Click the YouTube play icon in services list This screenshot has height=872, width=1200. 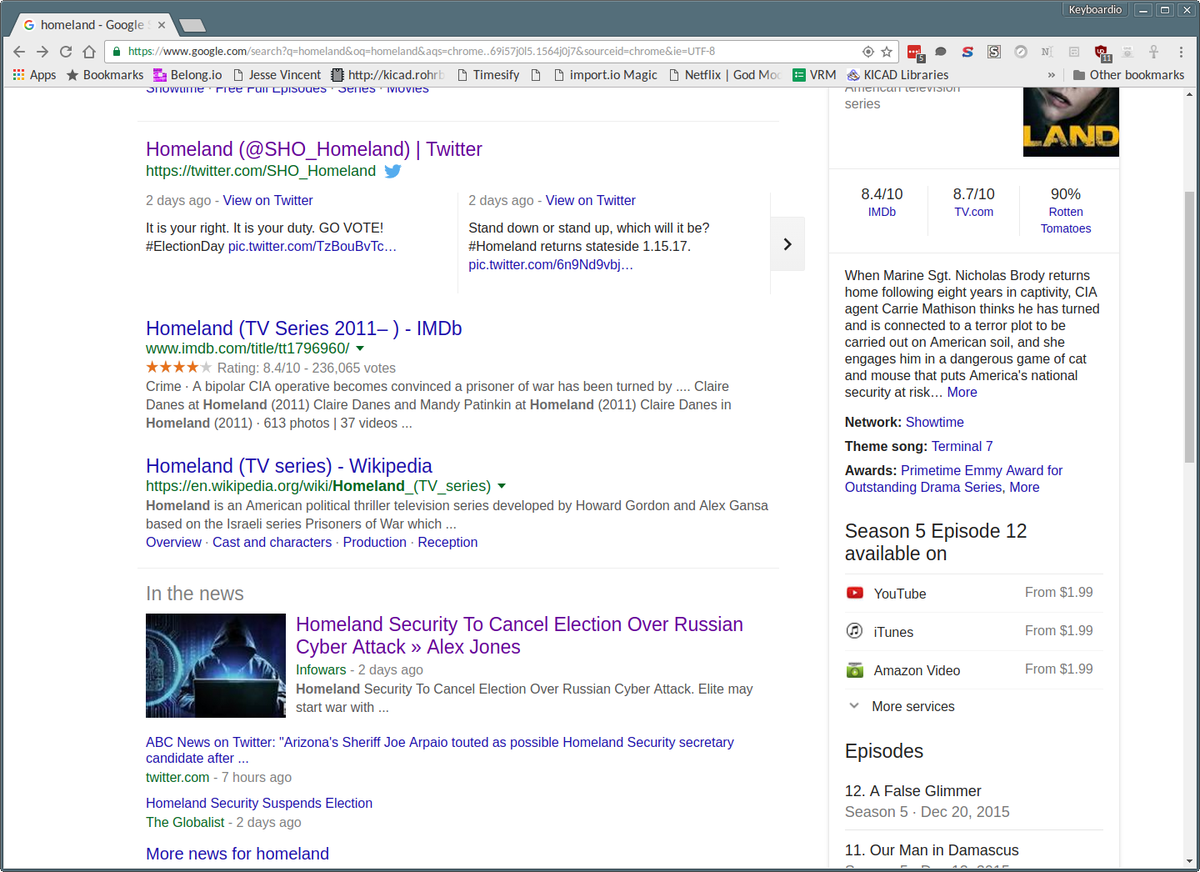pyautogui.click(x=854, y=593)
